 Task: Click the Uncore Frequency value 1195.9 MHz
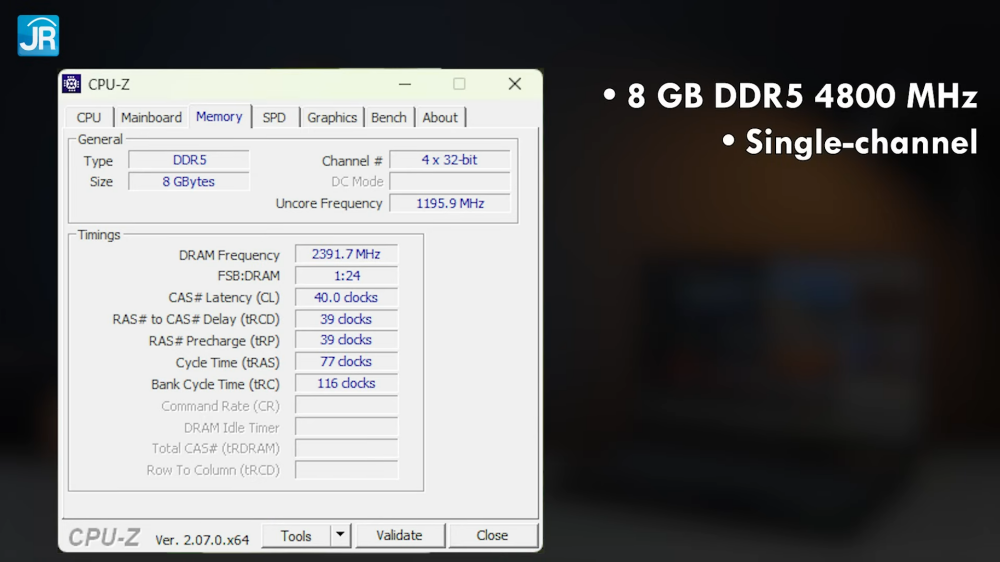click(x=450, y=203)
